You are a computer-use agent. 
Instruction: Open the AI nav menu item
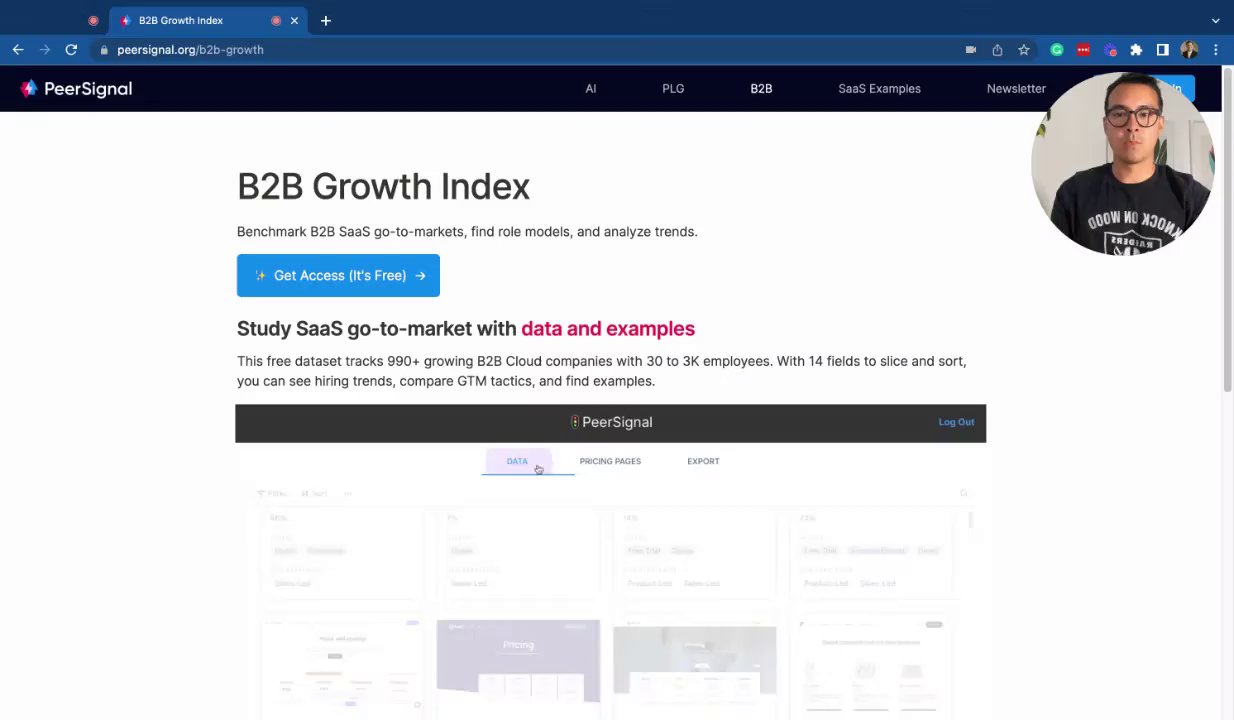pyautogui.click(x=590, y=89)
